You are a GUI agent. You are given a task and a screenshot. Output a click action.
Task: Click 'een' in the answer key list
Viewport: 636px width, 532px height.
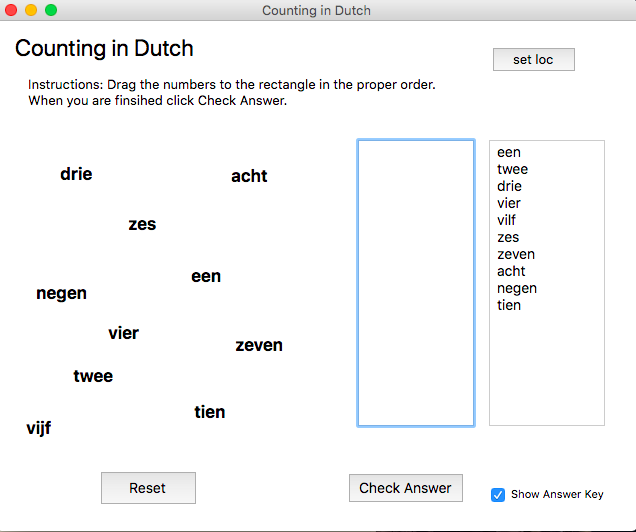click(509, 153)
